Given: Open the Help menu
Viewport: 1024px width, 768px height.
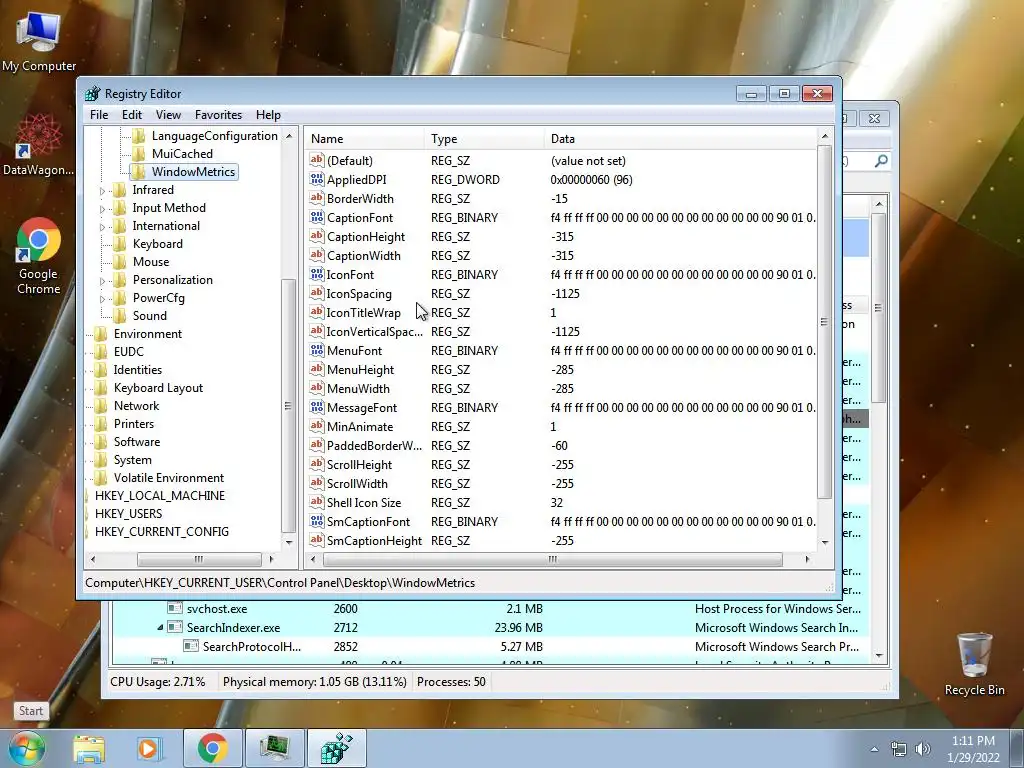Looking at the screenshot, I should [268, 114].
